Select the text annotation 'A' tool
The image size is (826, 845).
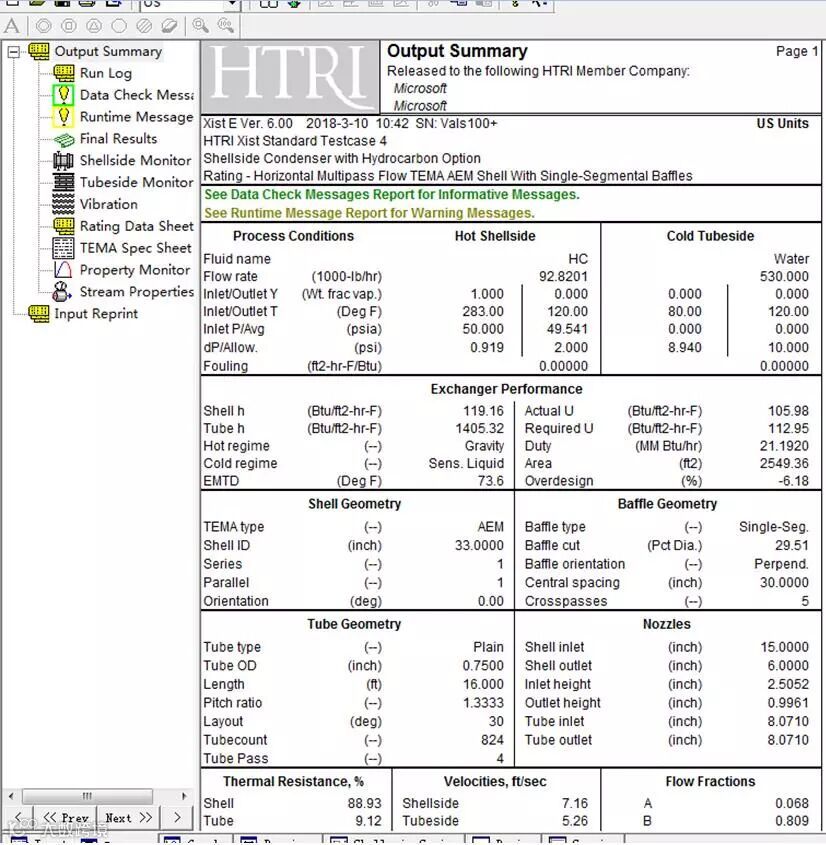[x=11, y=25]
